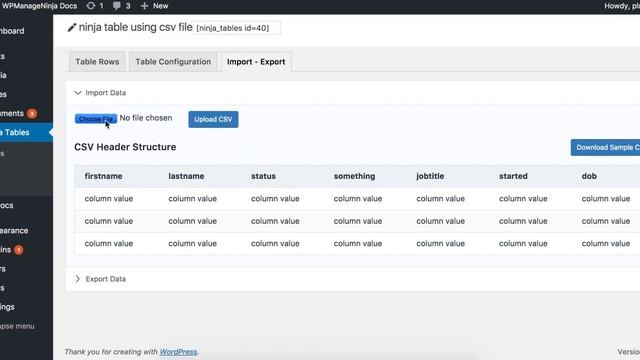Screen dimensions: 640x360
Task: Click the 'CSV Header Structure' heading
Action: [x=125, y=147]
